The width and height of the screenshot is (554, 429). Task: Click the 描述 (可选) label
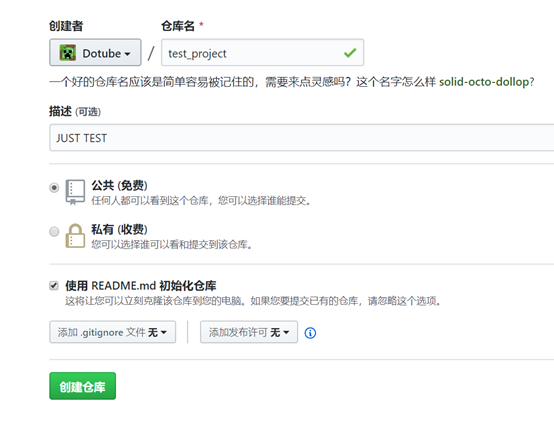75,112
